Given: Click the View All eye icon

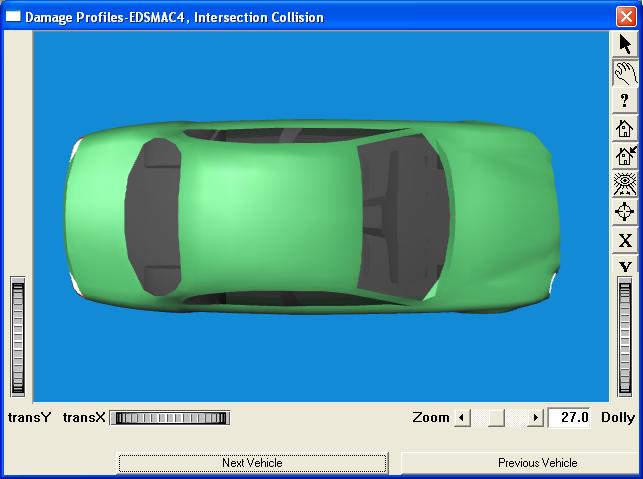Looking at the screenshot, I should 625,184.
